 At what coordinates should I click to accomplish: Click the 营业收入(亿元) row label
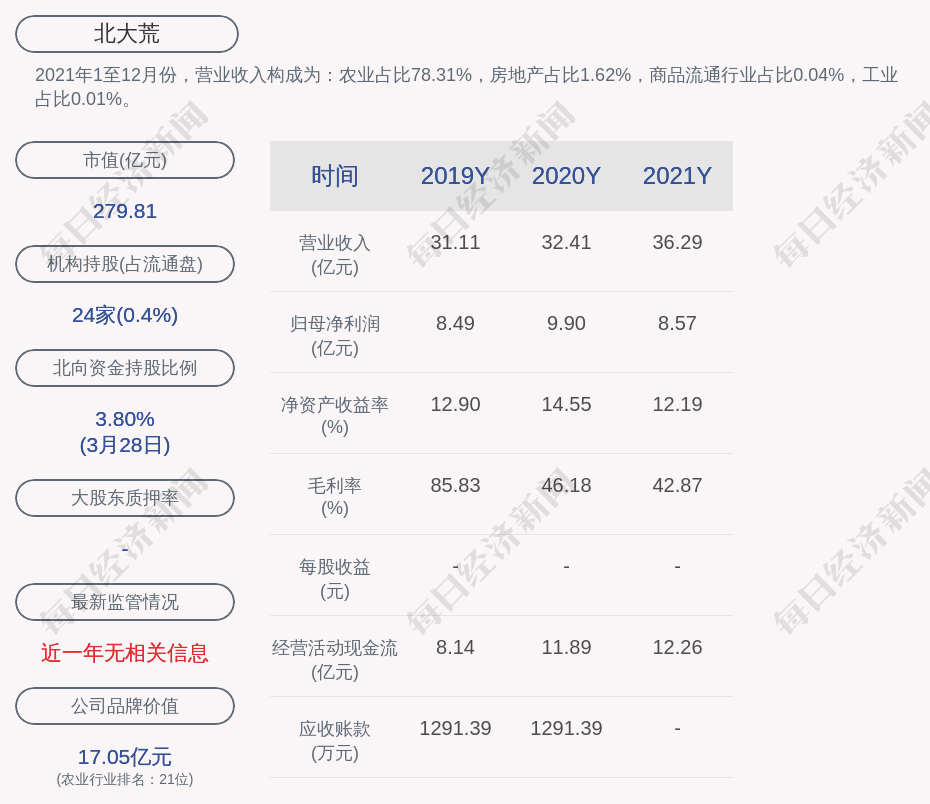tap(335, 255)
